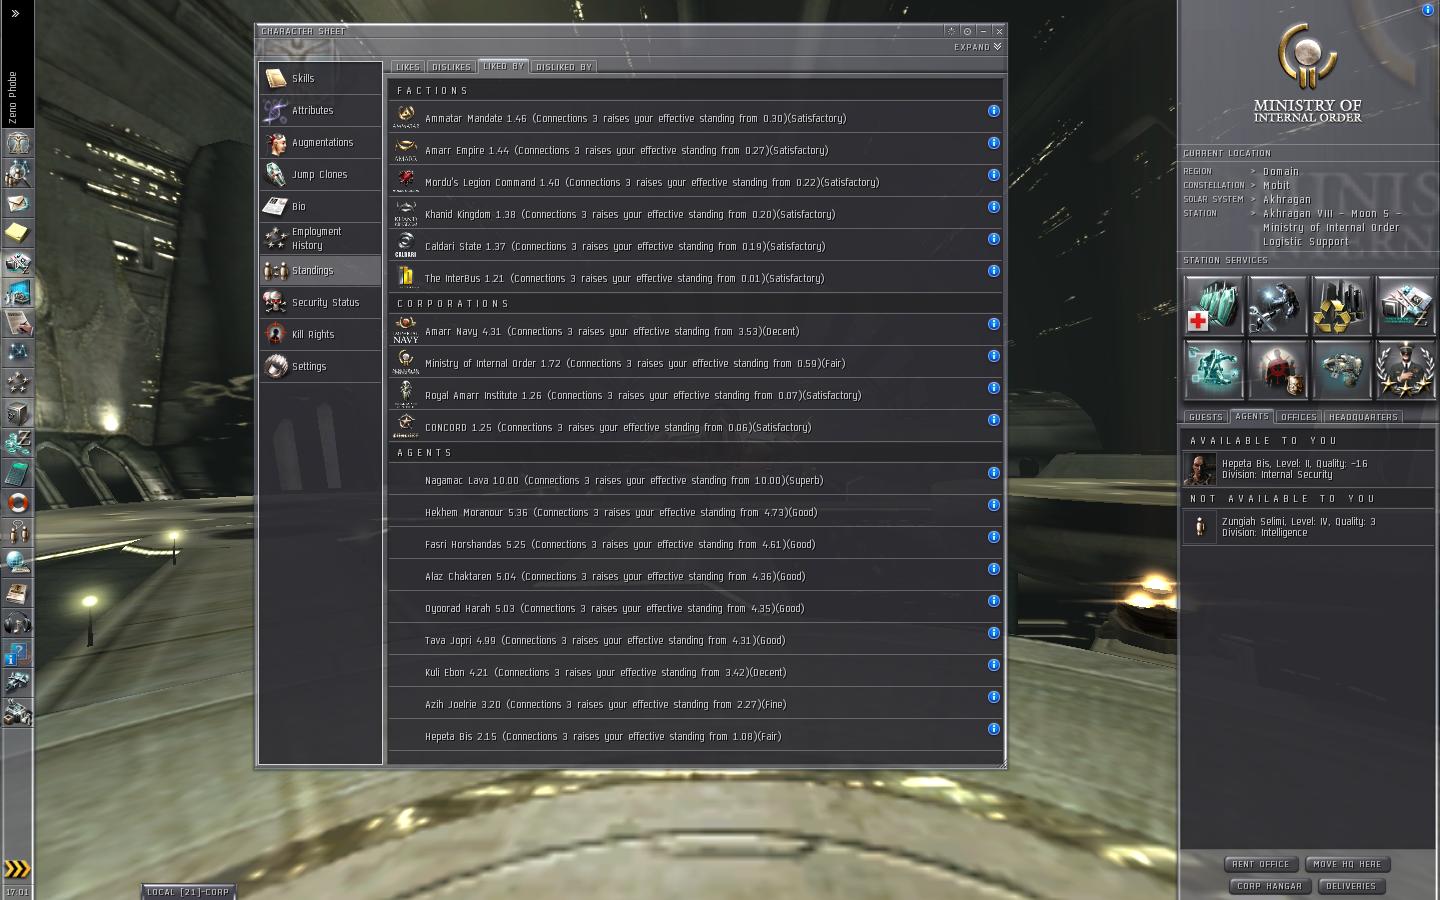This screenshot has width=1440, height=900.
Task: Select available agent Hepeta Bis
Action: coord(1307,469)
